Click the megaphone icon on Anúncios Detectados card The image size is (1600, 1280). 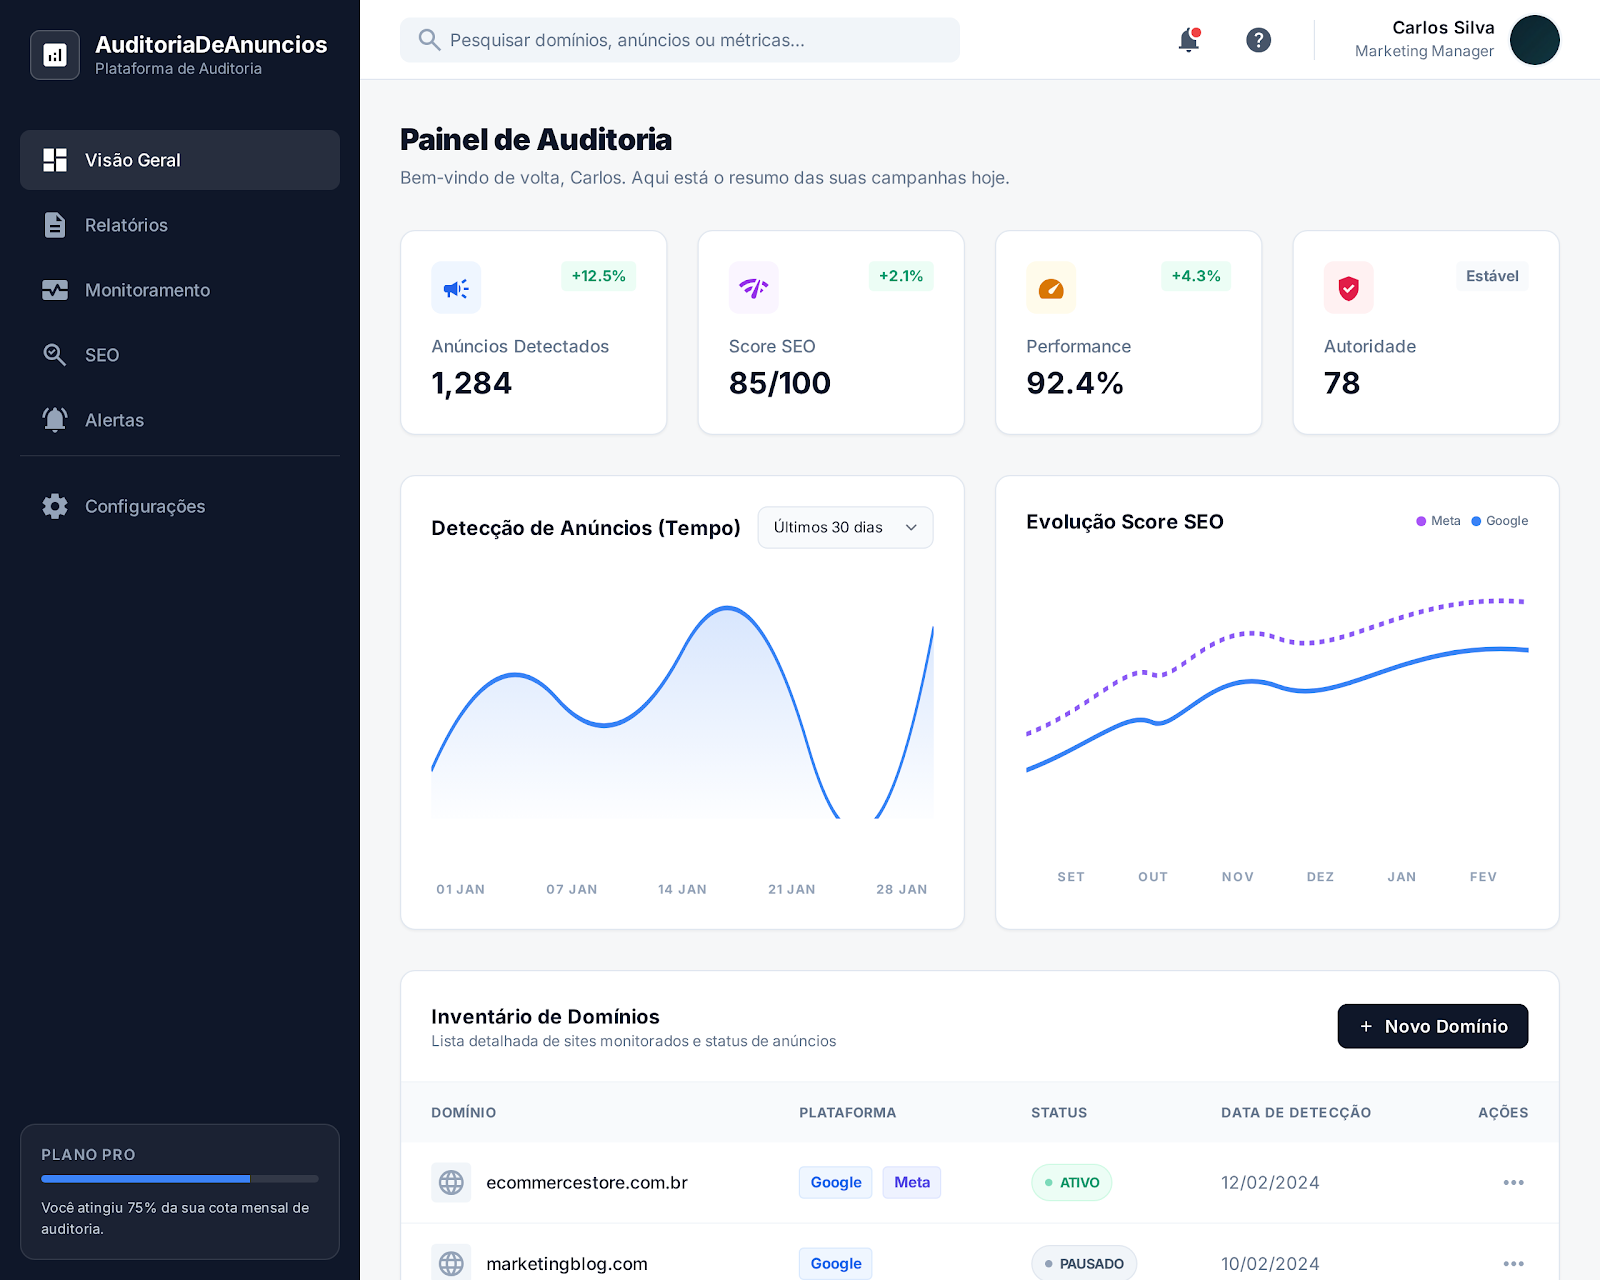(456, 287)
